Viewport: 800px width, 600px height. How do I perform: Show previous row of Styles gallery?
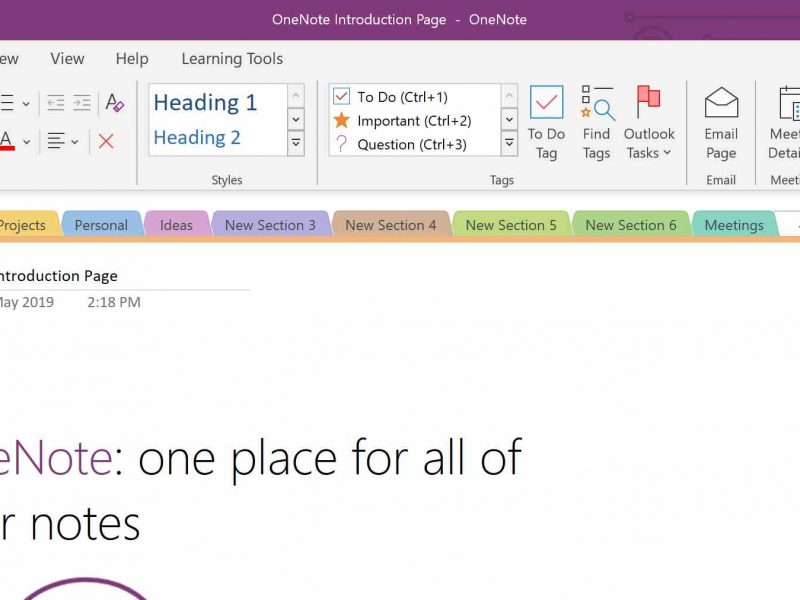[x=296, y=95]
